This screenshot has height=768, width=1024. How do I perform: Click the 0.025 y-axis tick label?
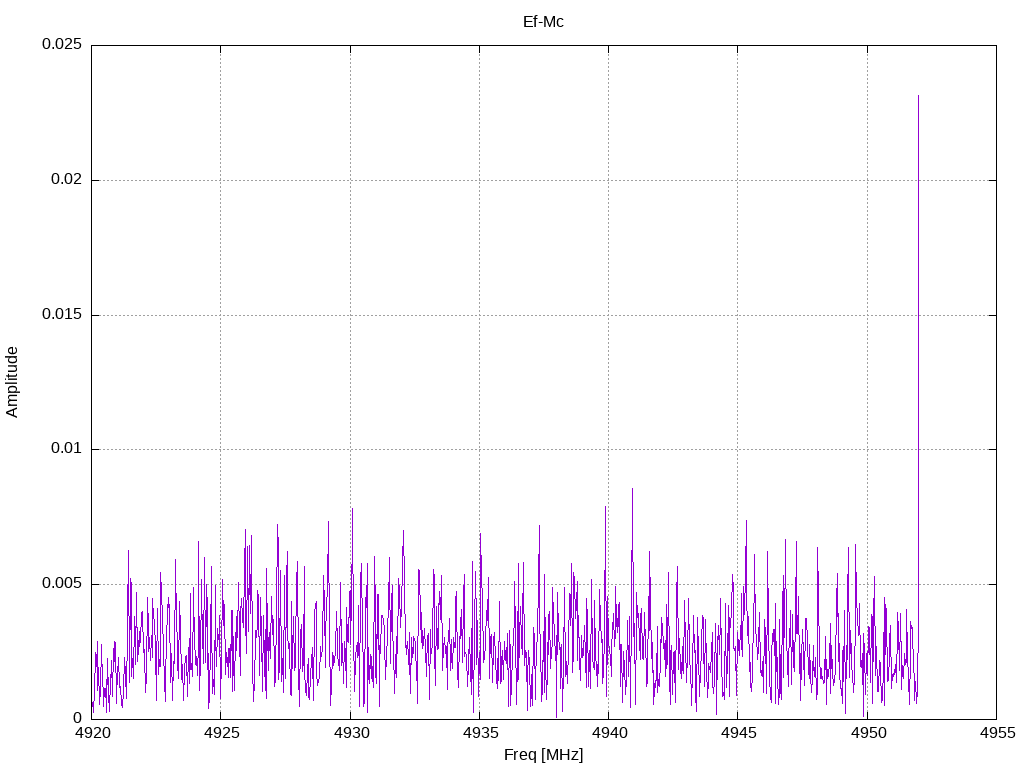pyautogui.click(x=61, y=45)
